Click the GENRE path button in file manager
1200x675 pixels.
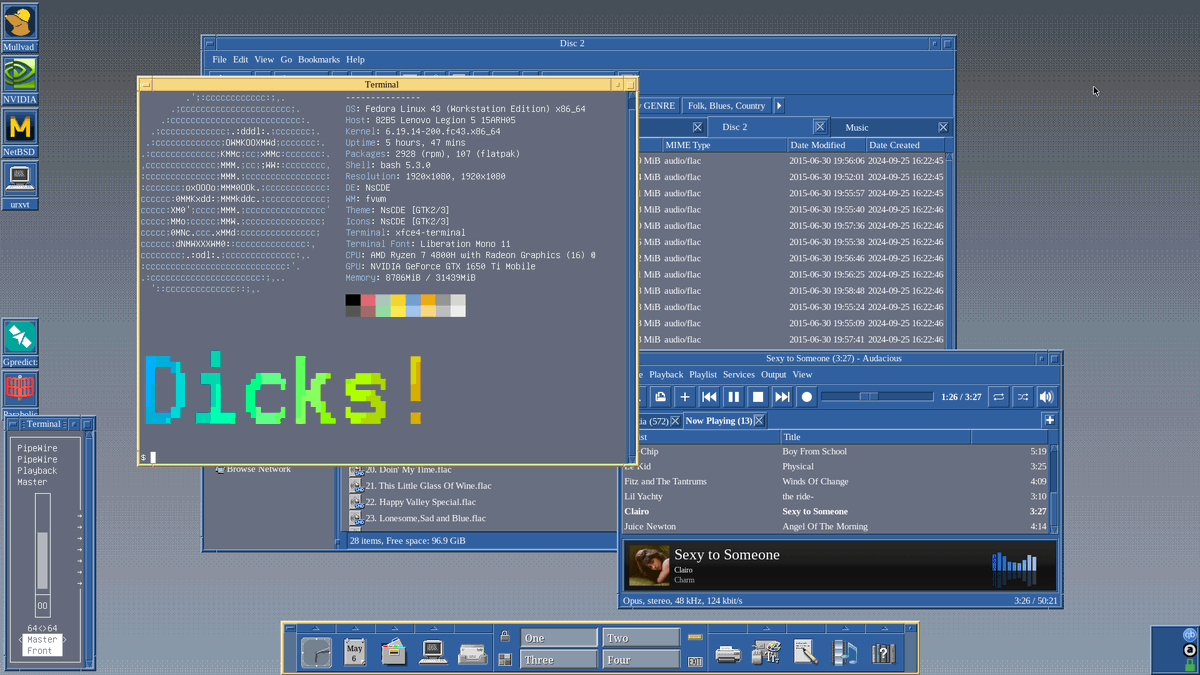pyautogui.click(x=658, y=105)
